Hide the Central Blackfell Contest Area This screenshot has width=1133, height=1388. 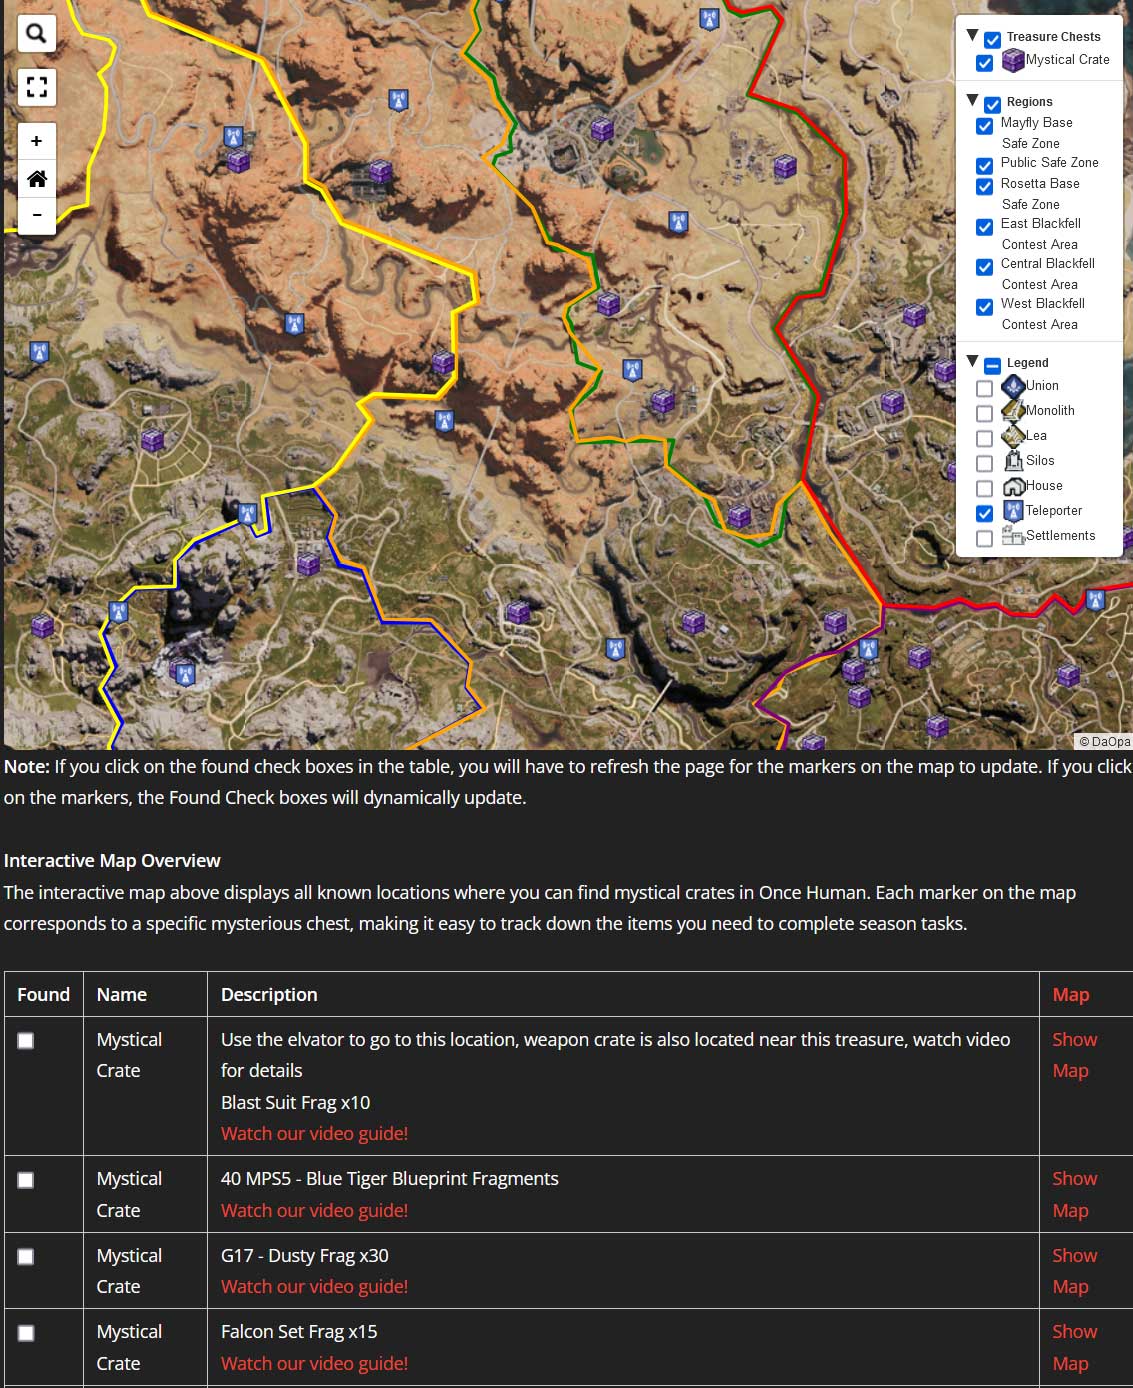point(984,267)
